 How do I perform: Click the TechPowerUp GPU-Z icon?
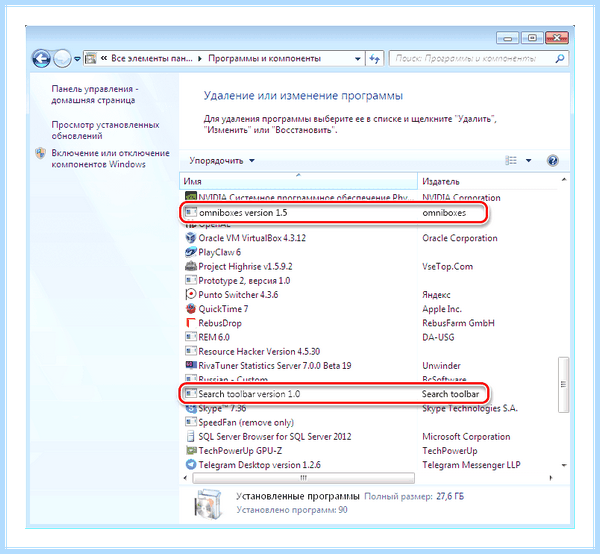pos(191,450)
